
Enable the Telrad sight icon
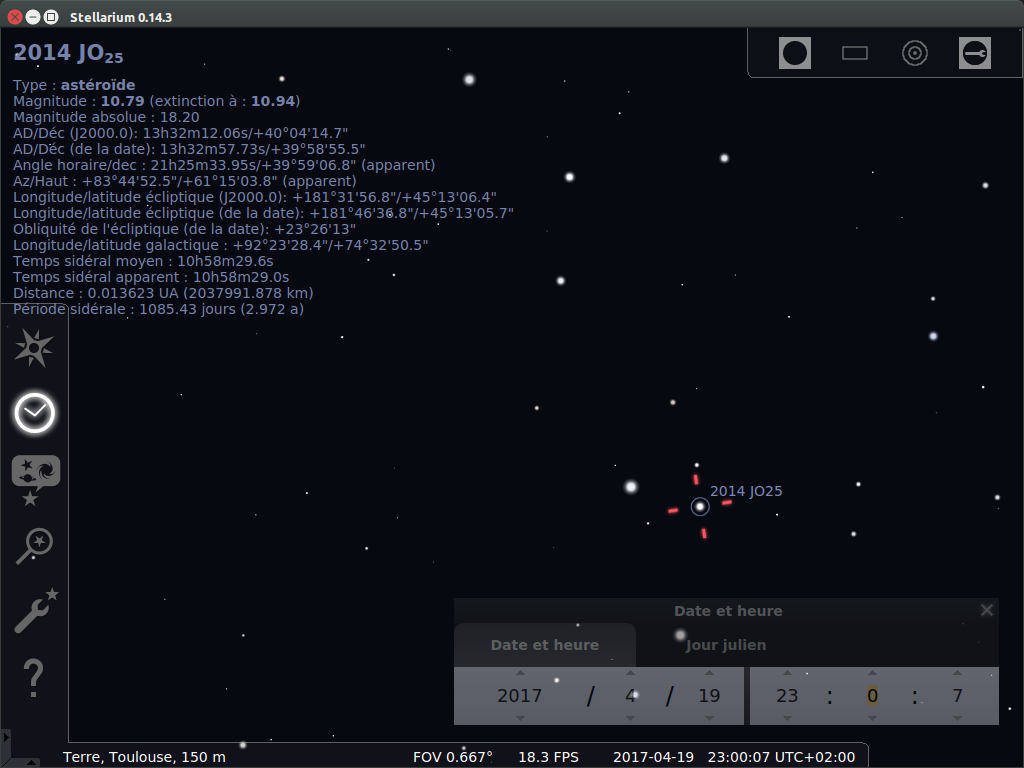pos(915,53)
